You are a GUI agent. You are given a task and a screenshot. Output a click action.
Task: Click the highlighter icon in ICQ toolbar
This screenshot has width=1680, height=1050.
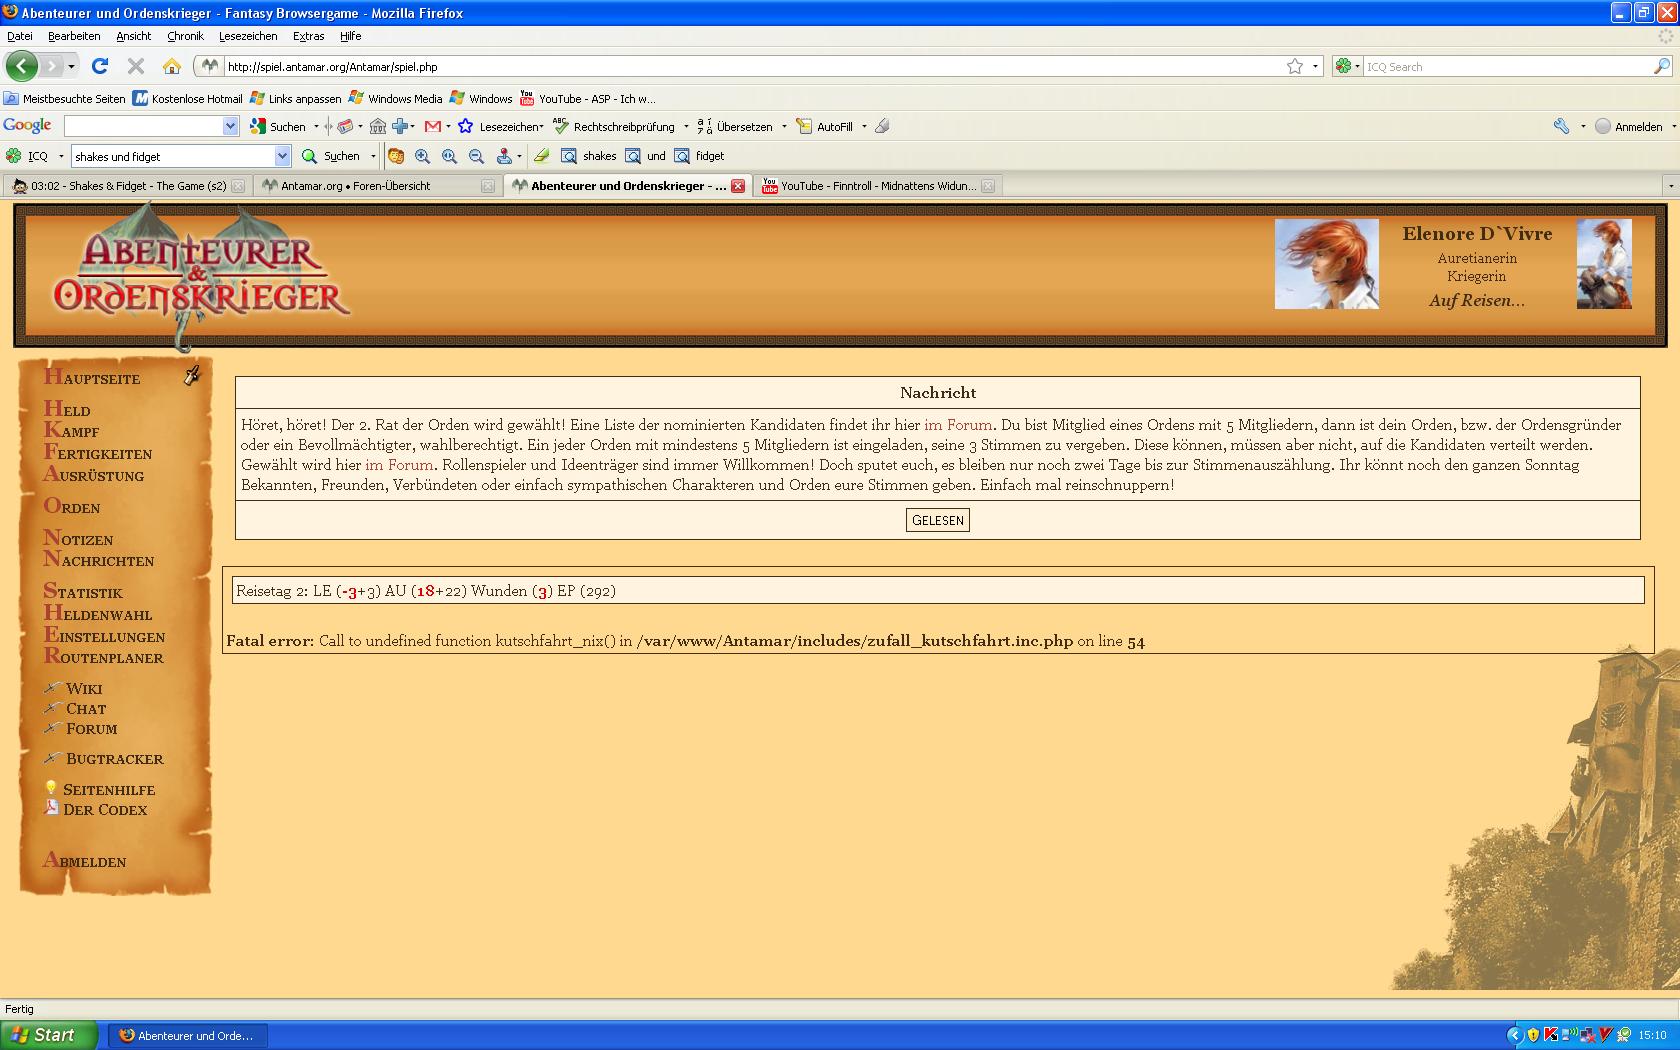point(541,156)
